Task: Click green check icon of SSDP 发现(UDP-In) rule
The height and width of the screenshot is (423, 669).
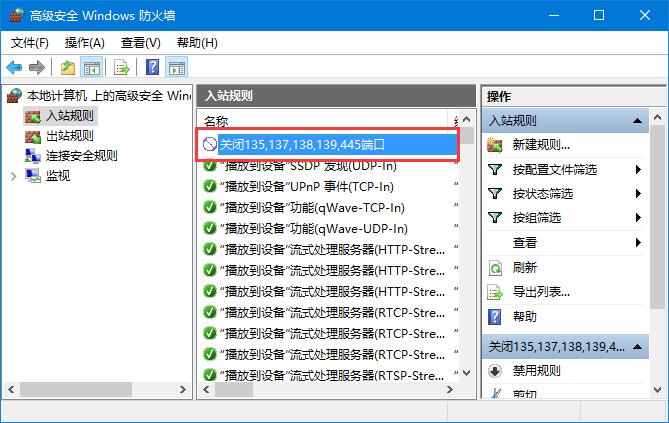Action: point(209,165)
